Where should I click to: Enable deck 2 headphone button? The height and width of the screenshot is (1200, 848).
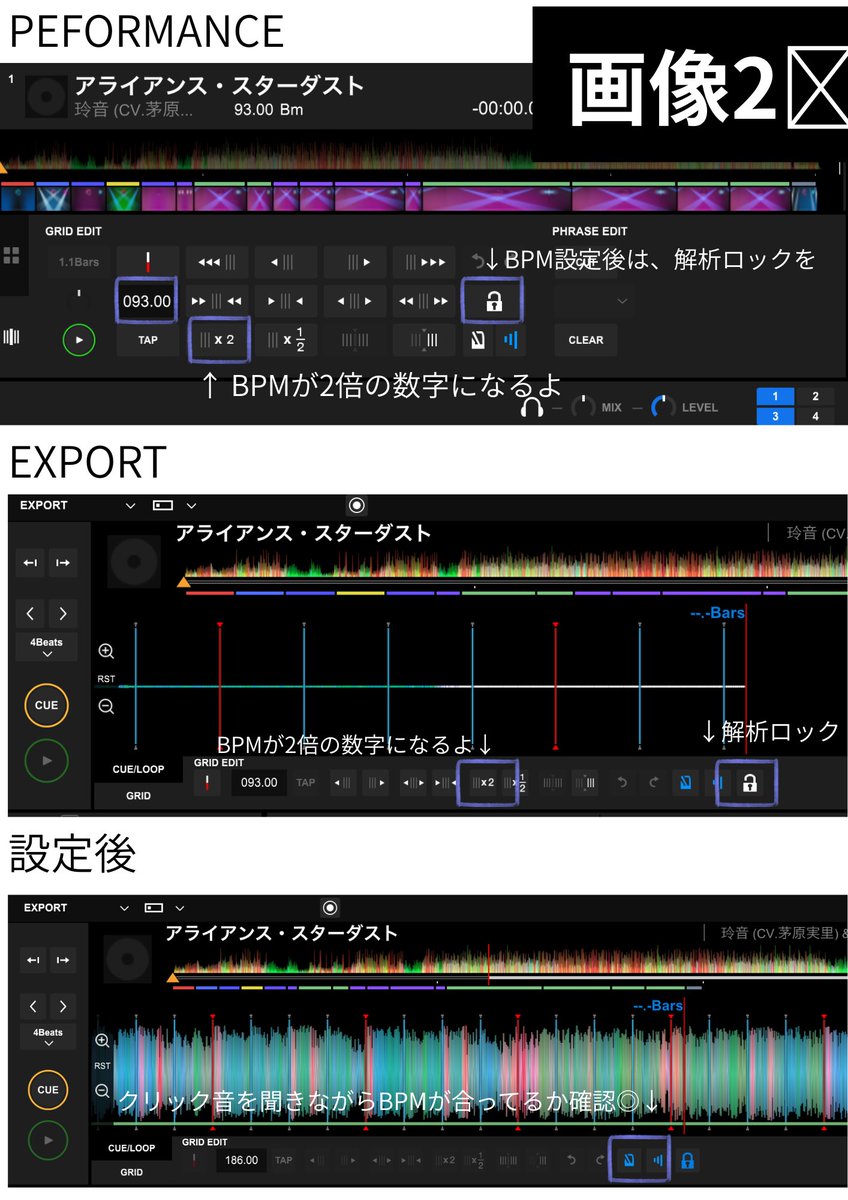pyautogui.click(x=815, y=396)
